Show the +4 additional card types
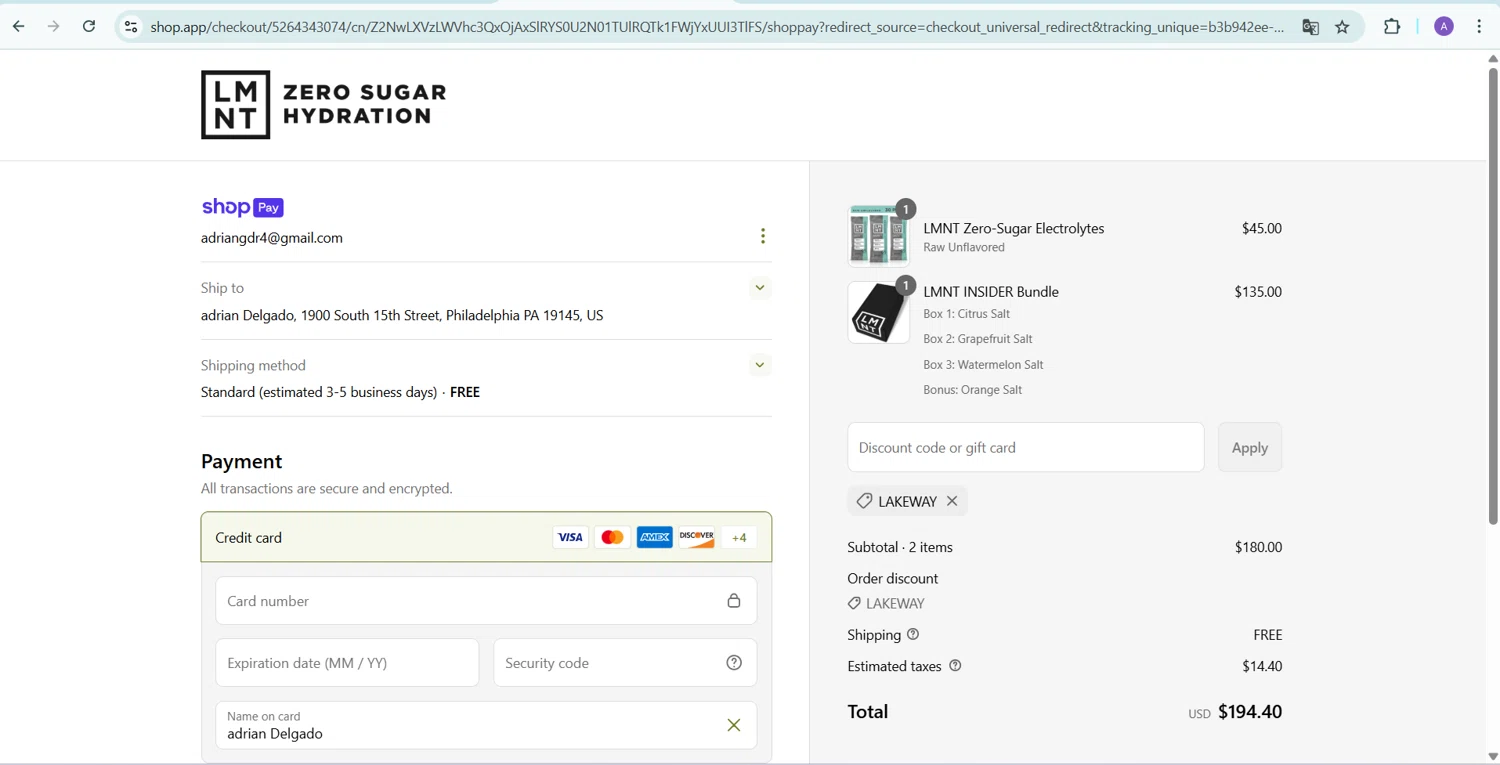The height and width of the screenshot is (765, 1500). coord(739,537)
